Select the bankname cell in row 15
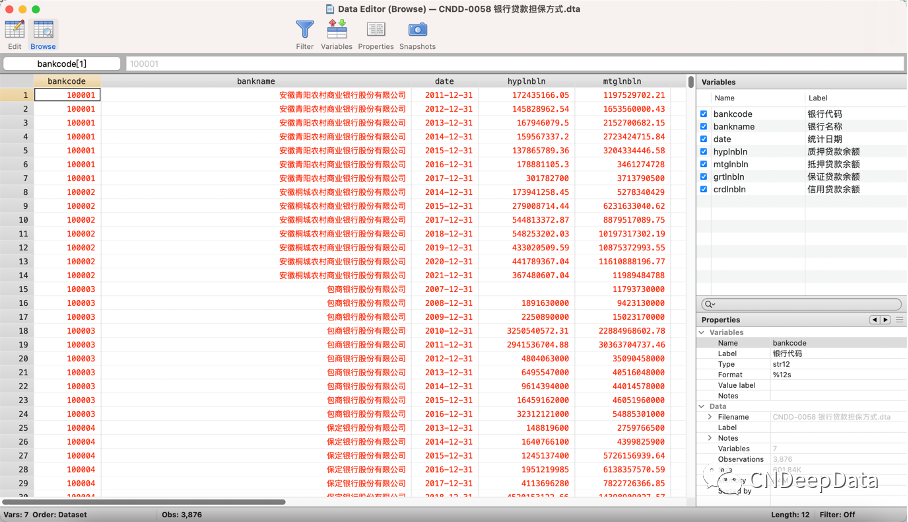The width and height of the screenshot is (908, 522). point(256,289)
